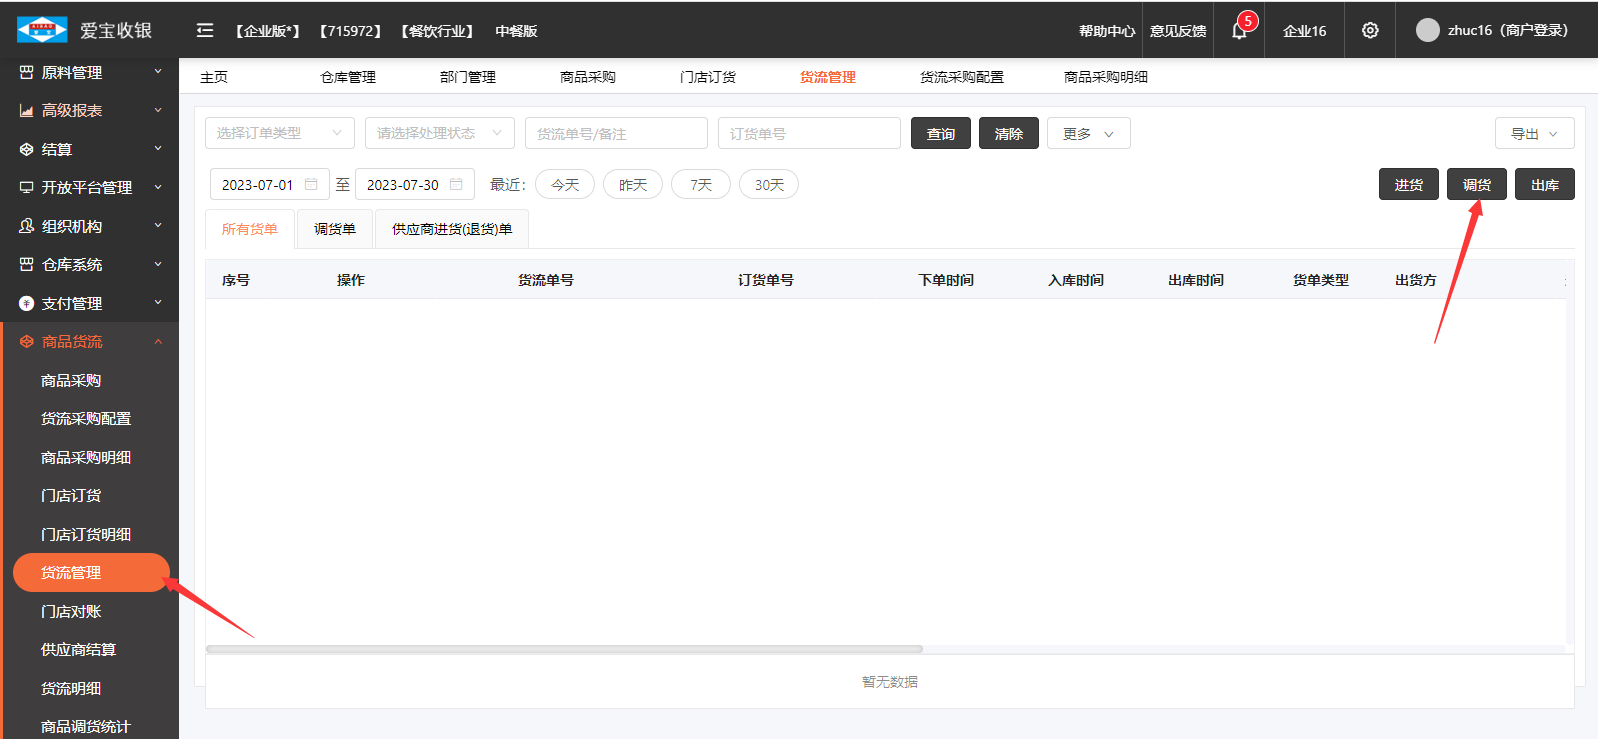Click the 爱宝收银 logo icon

click(42, 30)
